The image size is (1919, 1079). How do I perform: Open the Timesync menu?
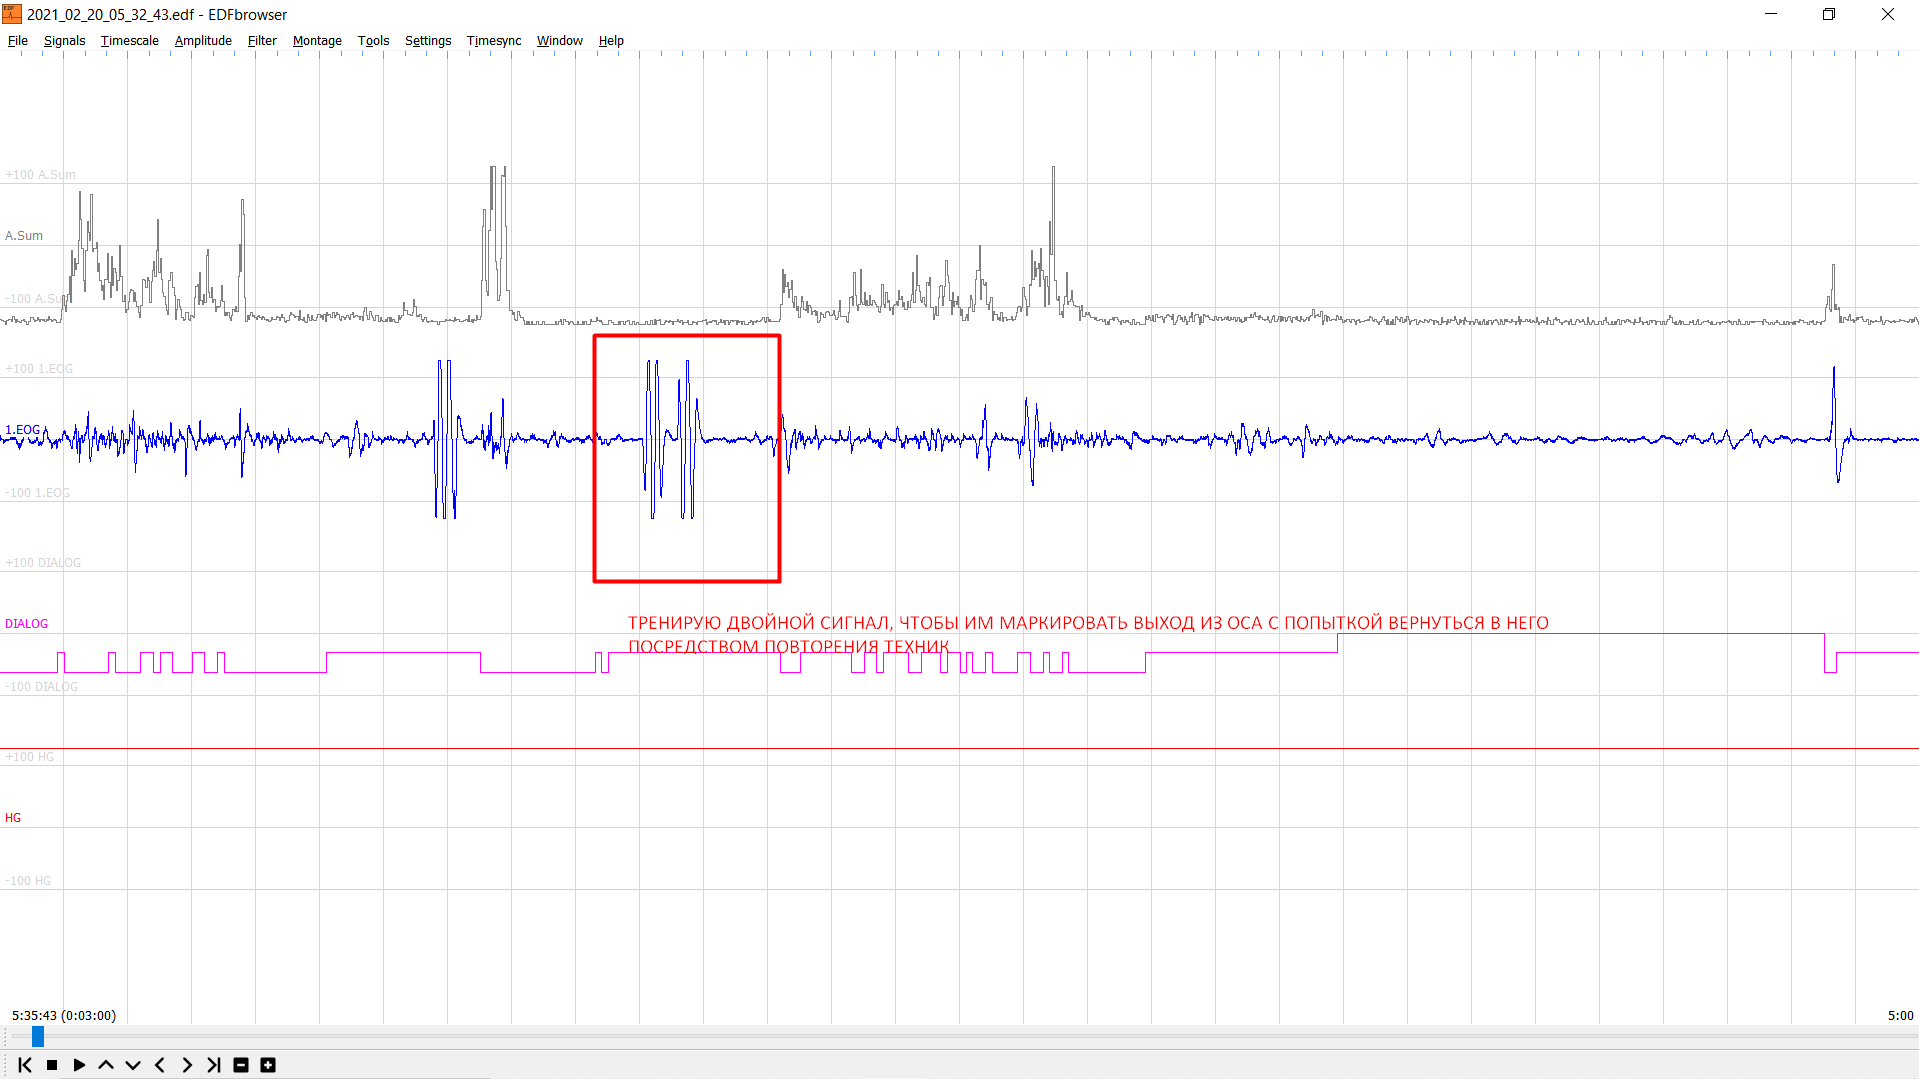[494, 41]
